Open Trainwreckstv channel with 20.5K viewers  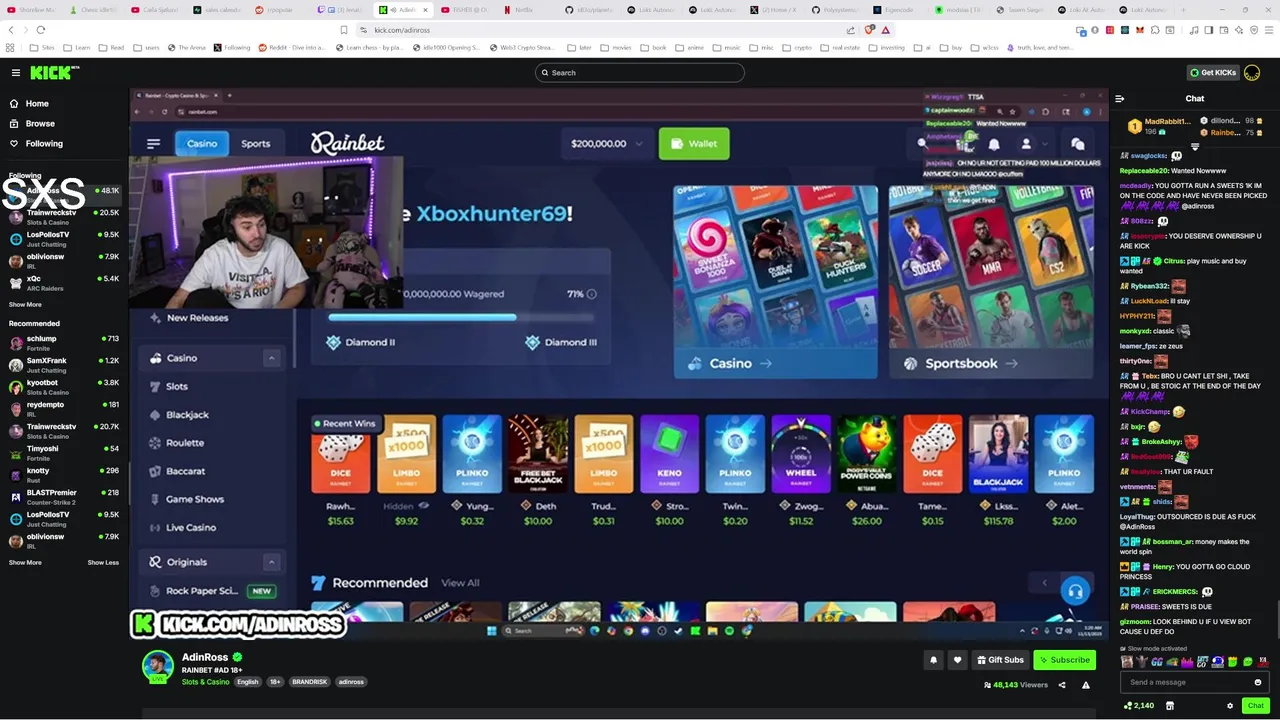[64, 217]
